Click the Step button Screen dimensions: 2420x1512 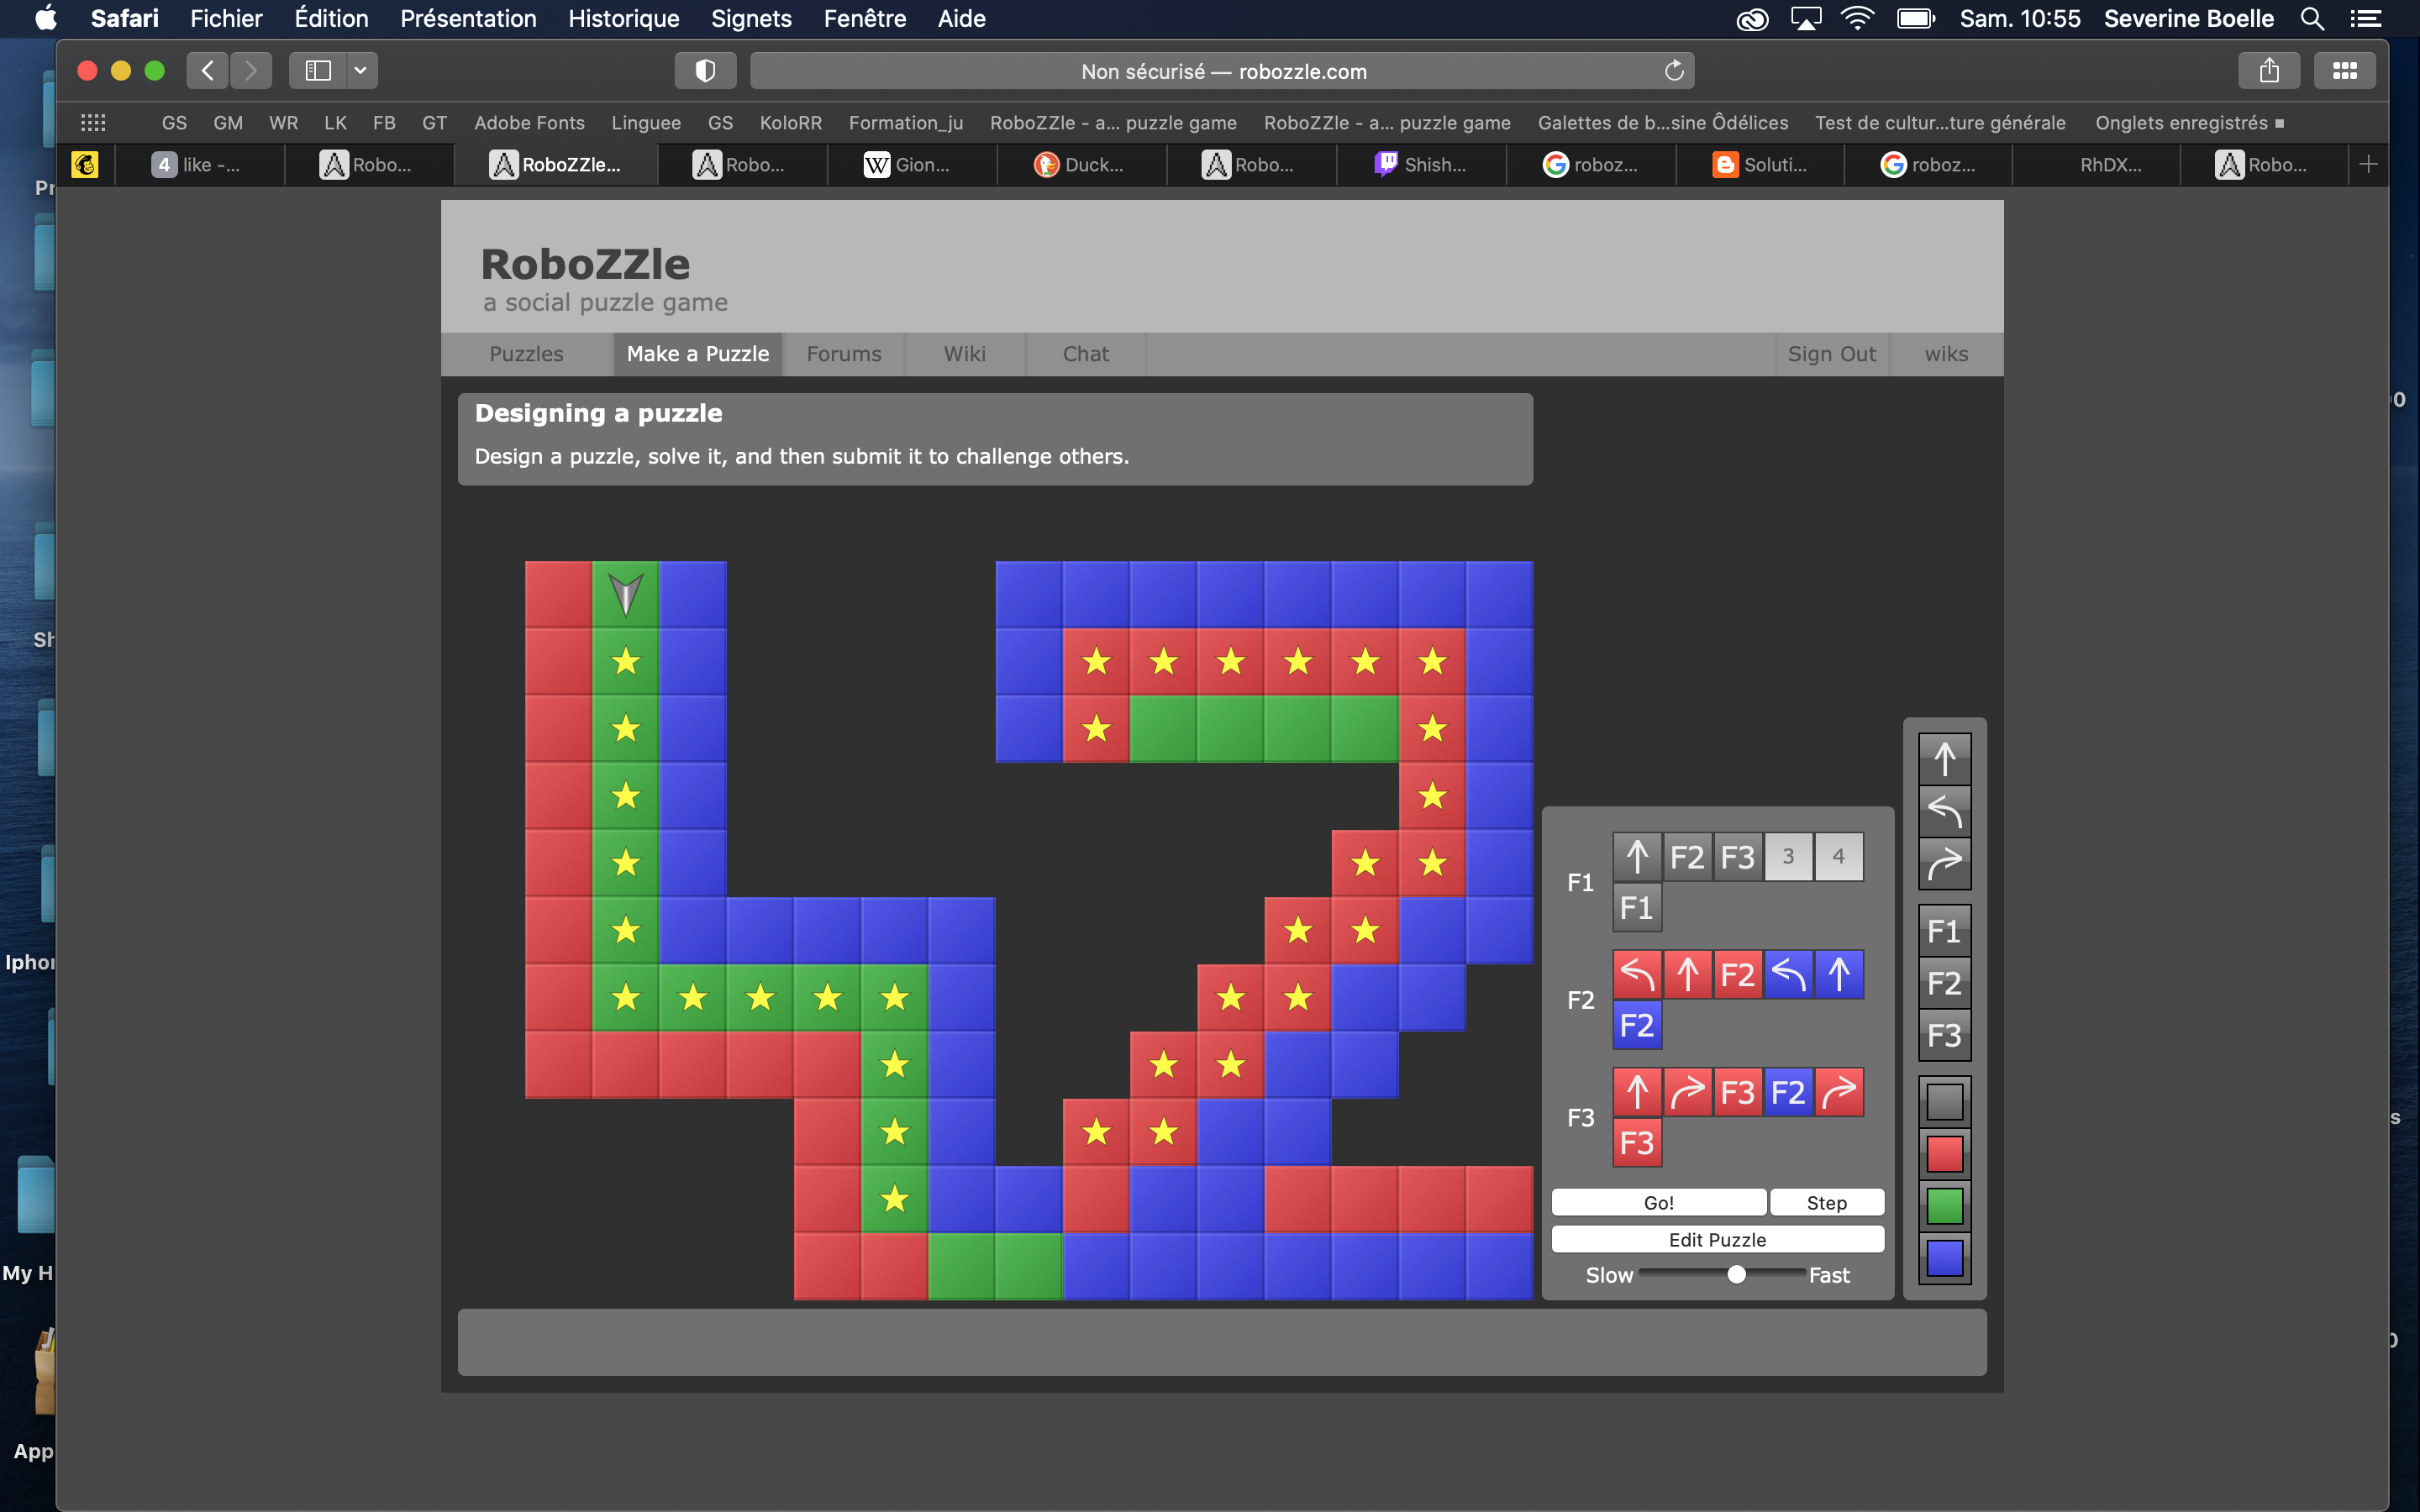1827,1202
